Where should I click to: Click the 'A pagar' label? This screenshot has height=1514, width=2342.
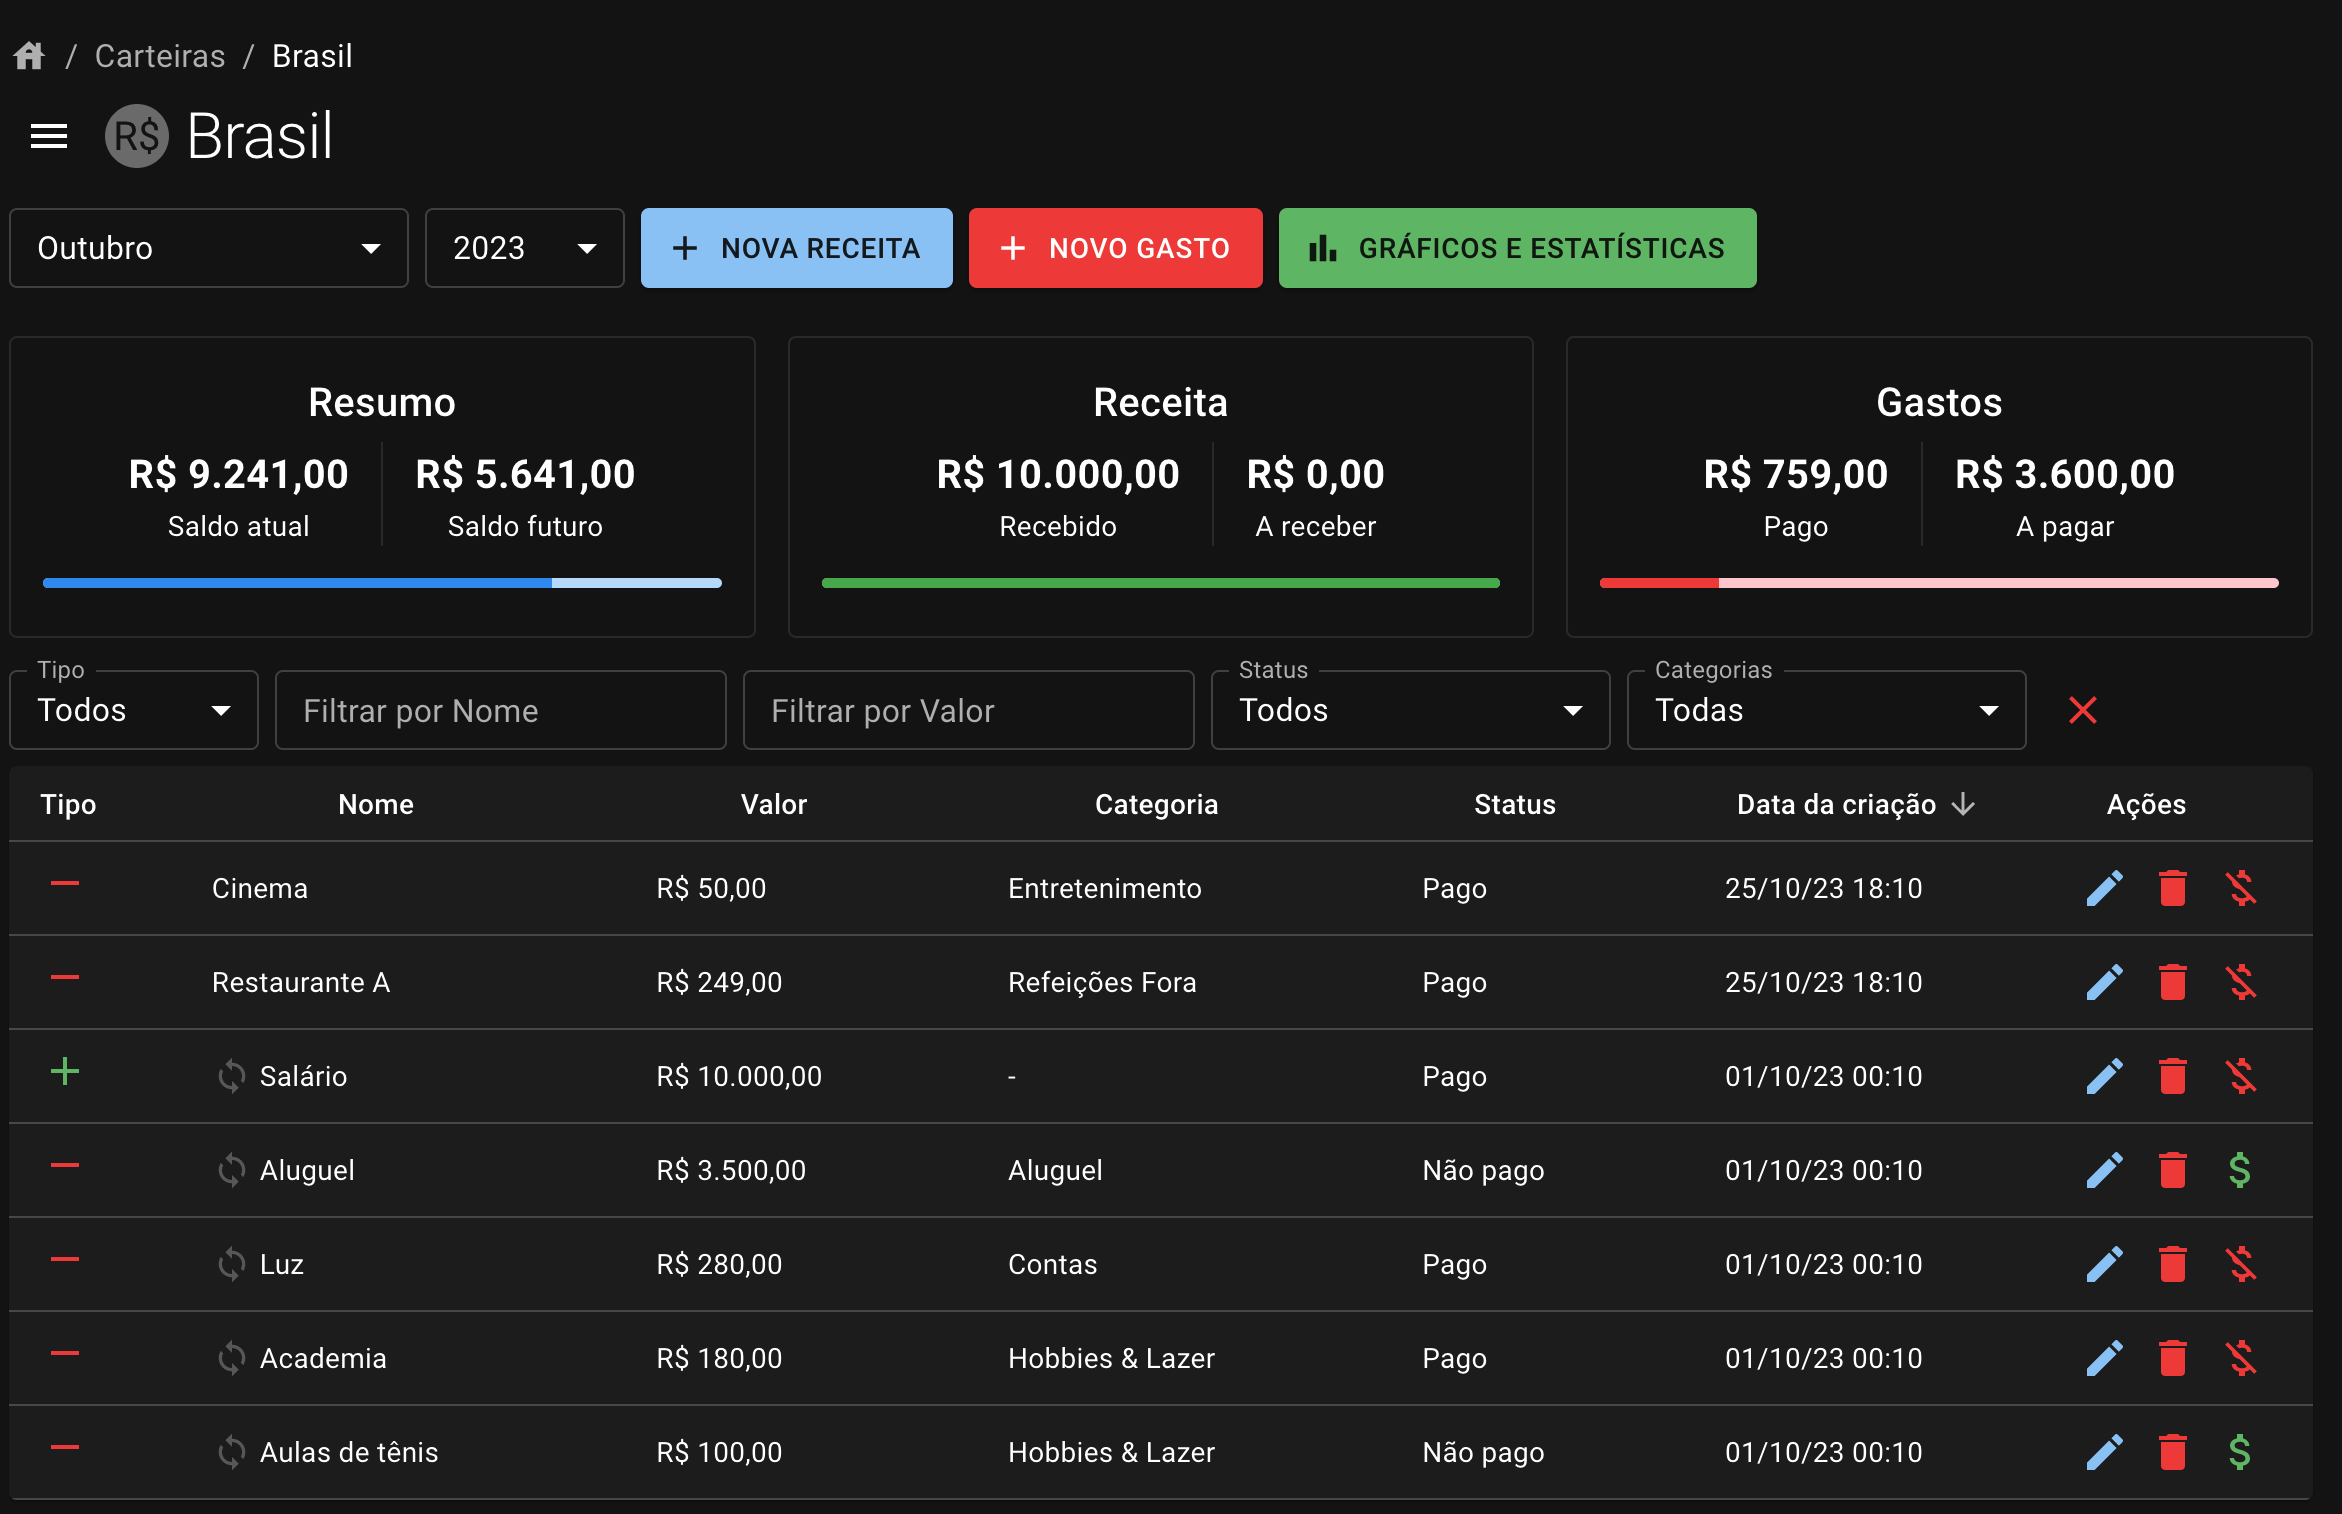coord(2064,526)
